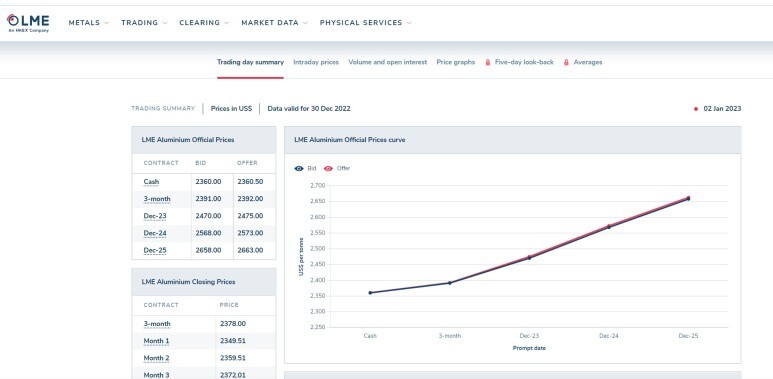Screen dimensions: 773x379
Task: Click the BID column header
Action: coord(201,163)
